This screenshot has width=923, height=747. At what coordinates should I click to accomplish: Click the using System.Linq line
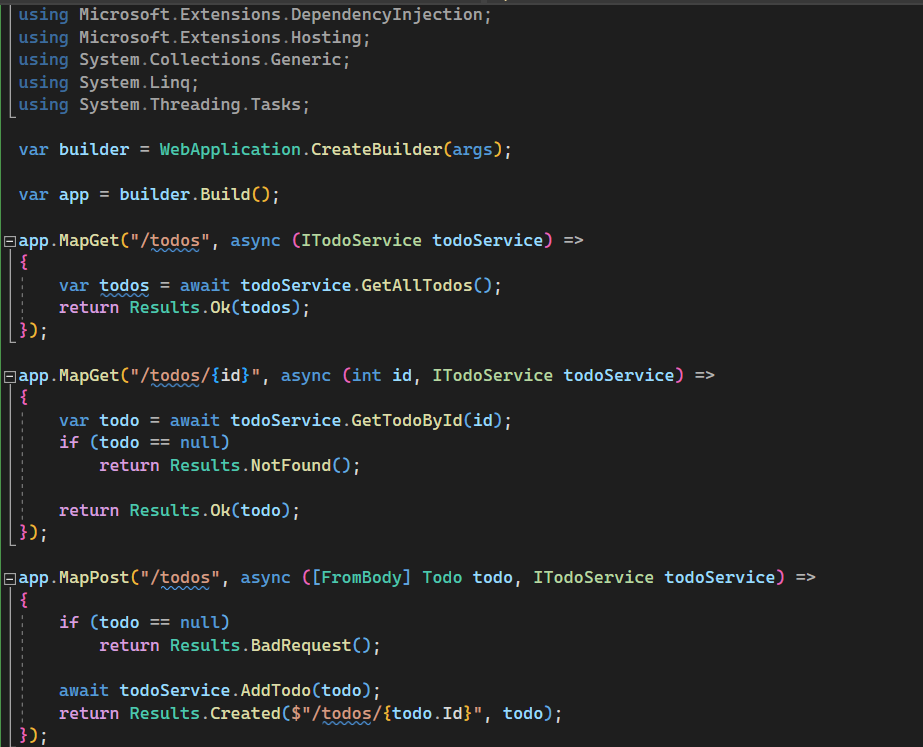108,83
